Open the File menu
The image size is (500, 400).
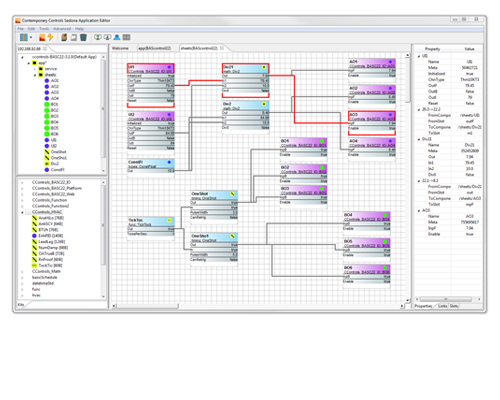click(20, 29)
